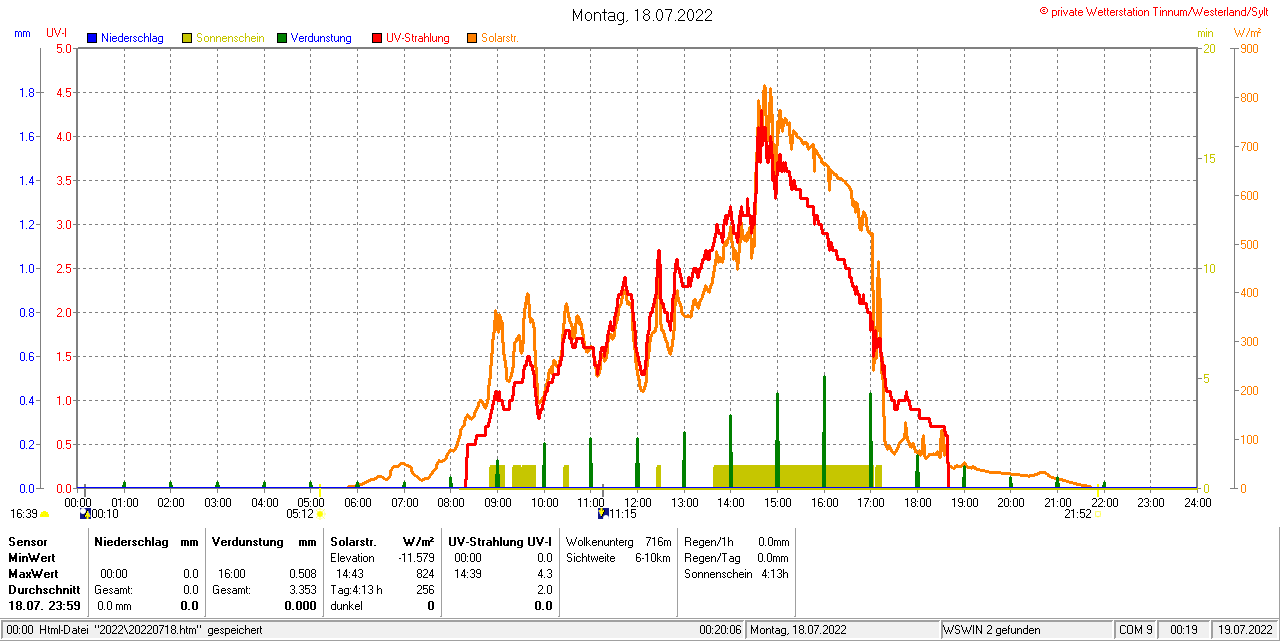Click the UV maximum value 4.3

[544, 574]
